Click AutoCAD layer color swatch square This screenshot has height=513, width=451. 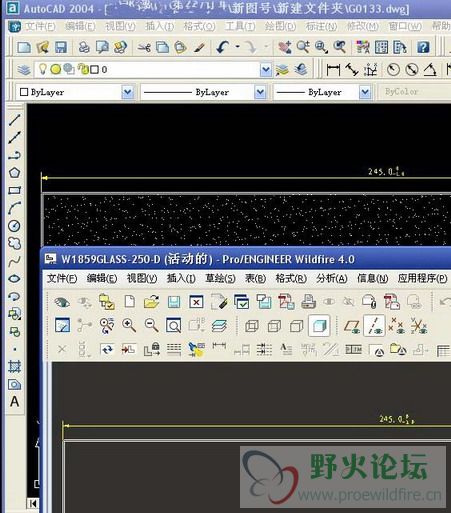(x=94, y=69)
